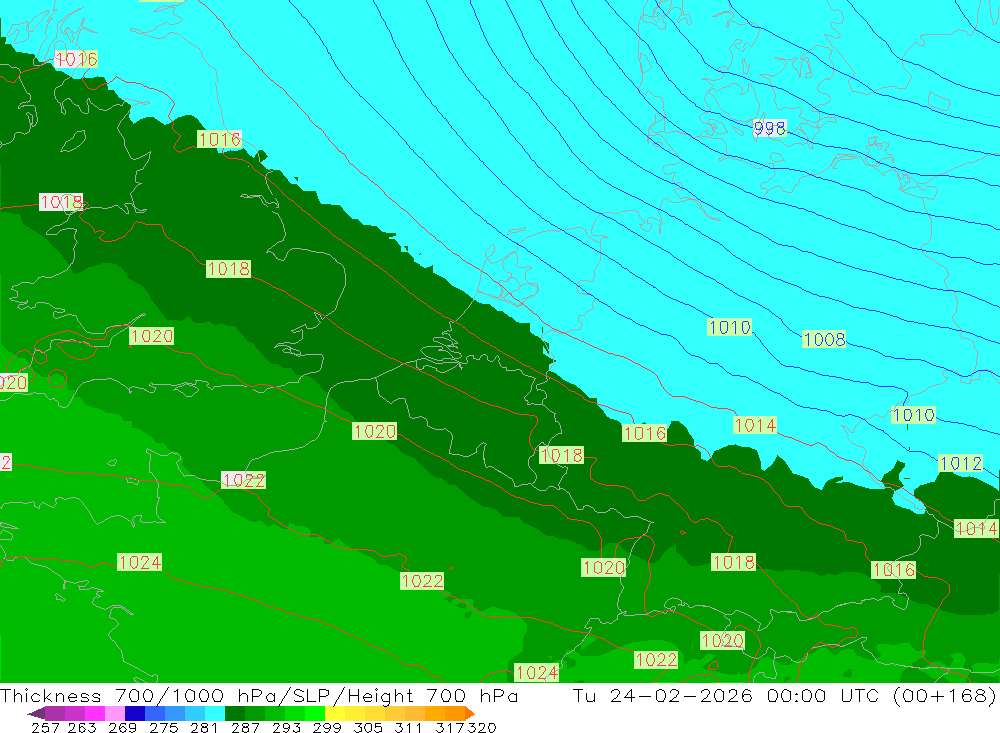This screenshot has width=1000, height=733.
Task: Click legend value 305
Action: (x=367, y=727)
